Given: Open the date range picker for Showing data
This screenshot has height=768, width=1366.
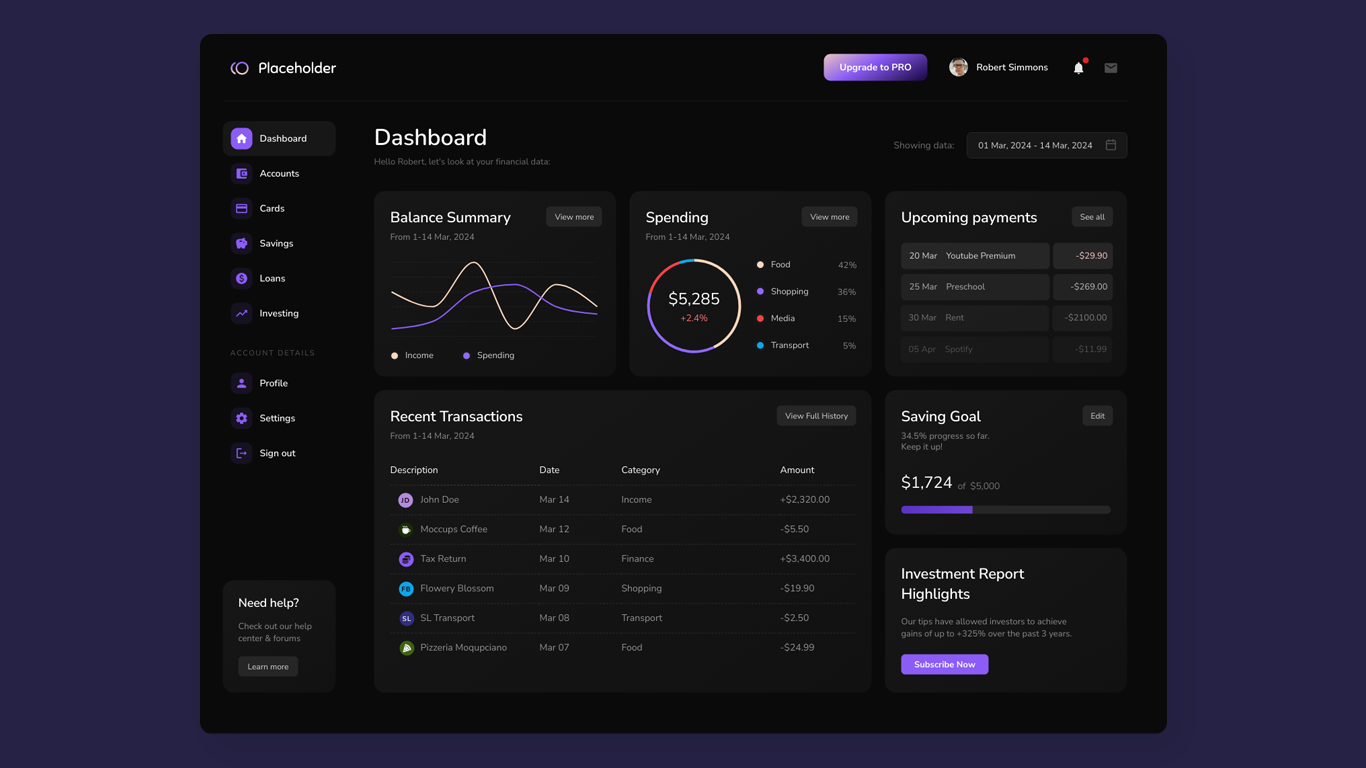Looking at the screenshot, I should pos(1046,145).
